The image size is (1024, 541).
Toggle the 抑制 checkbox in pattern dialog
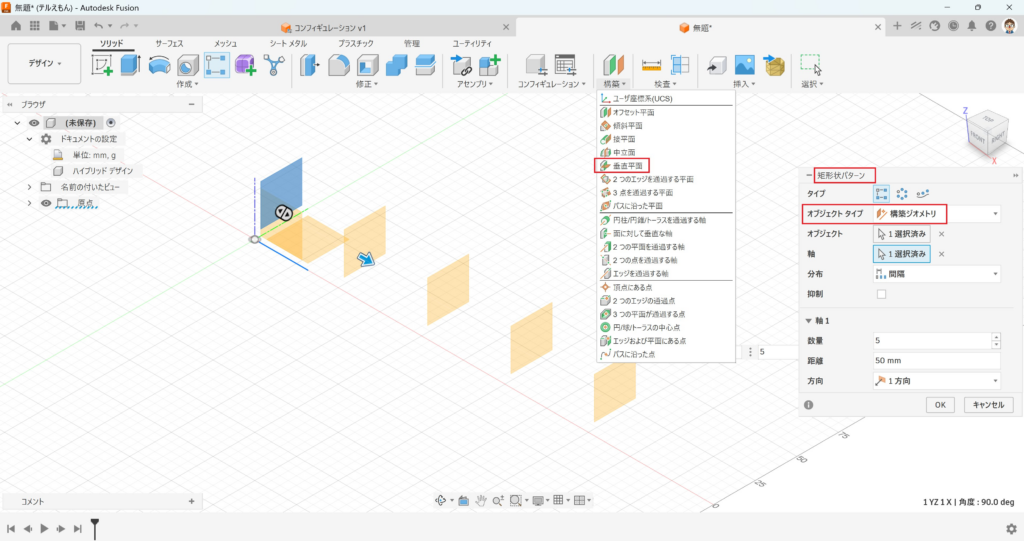pos(881,294)
